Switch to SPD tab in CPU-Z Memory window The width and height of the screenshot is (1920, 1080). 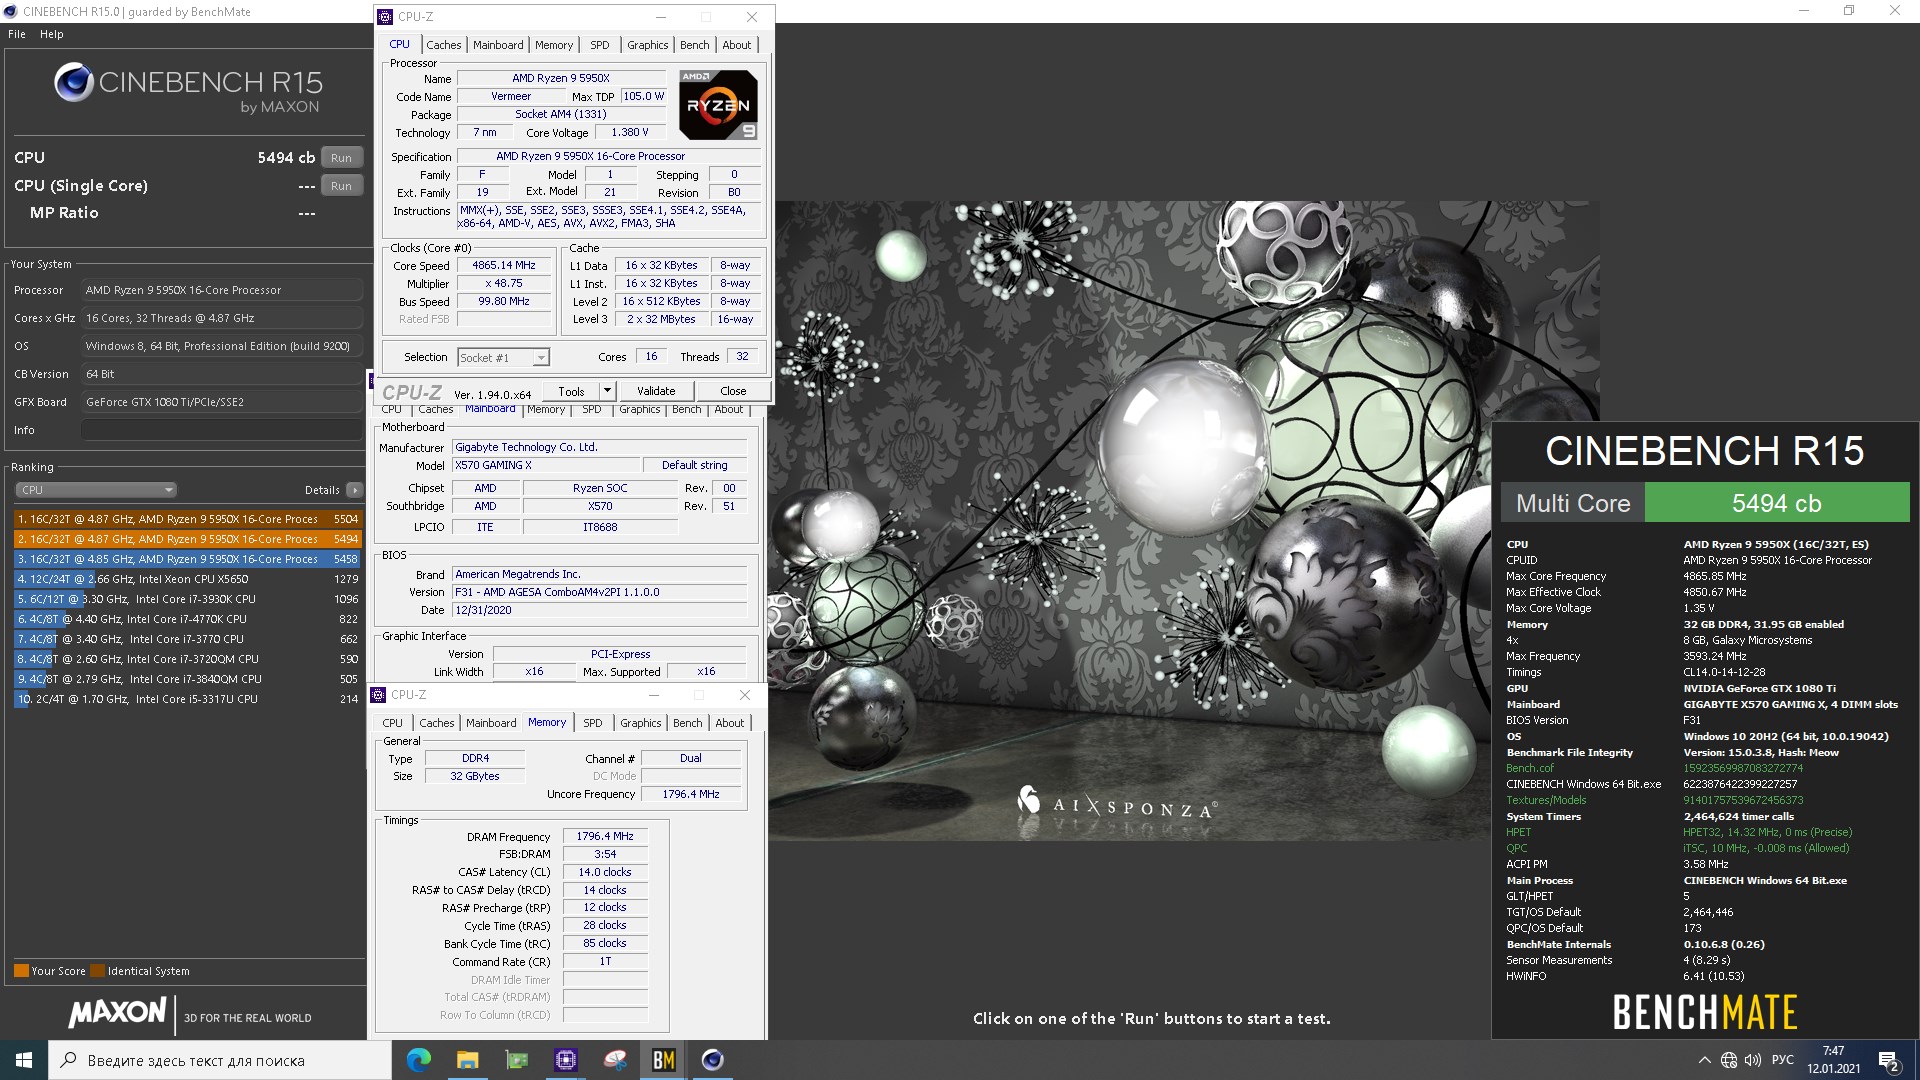pos(593,723)
